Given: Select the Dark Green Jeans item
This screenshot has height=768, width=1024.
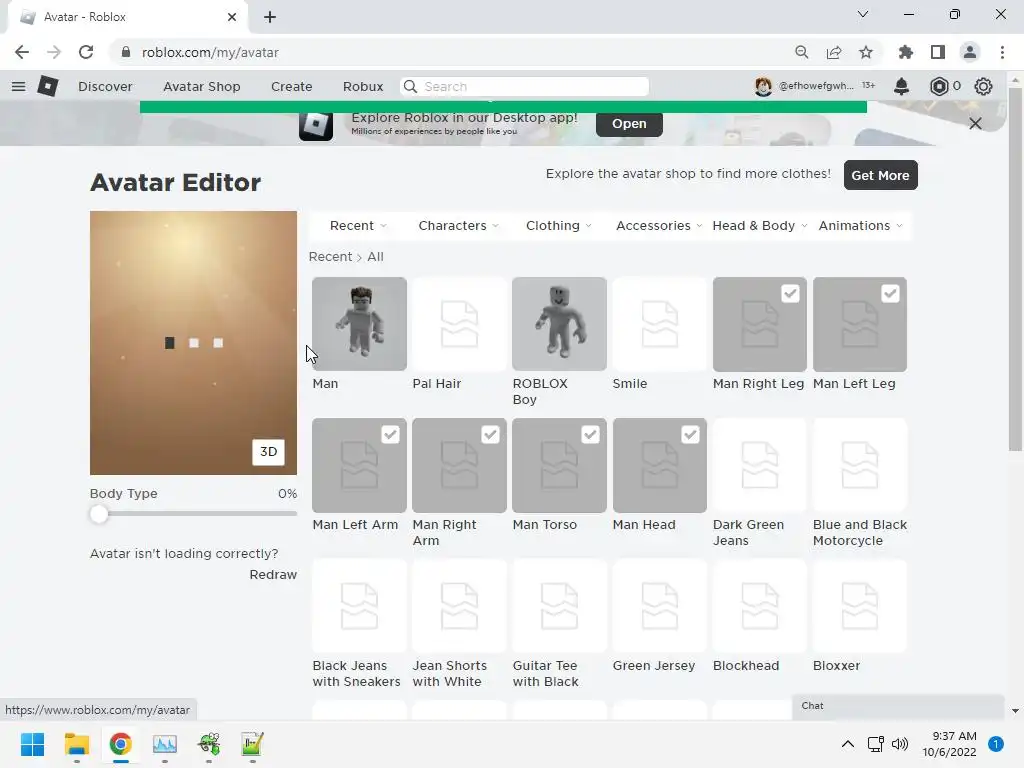Looking at the screenshot, I should point(760,465).
